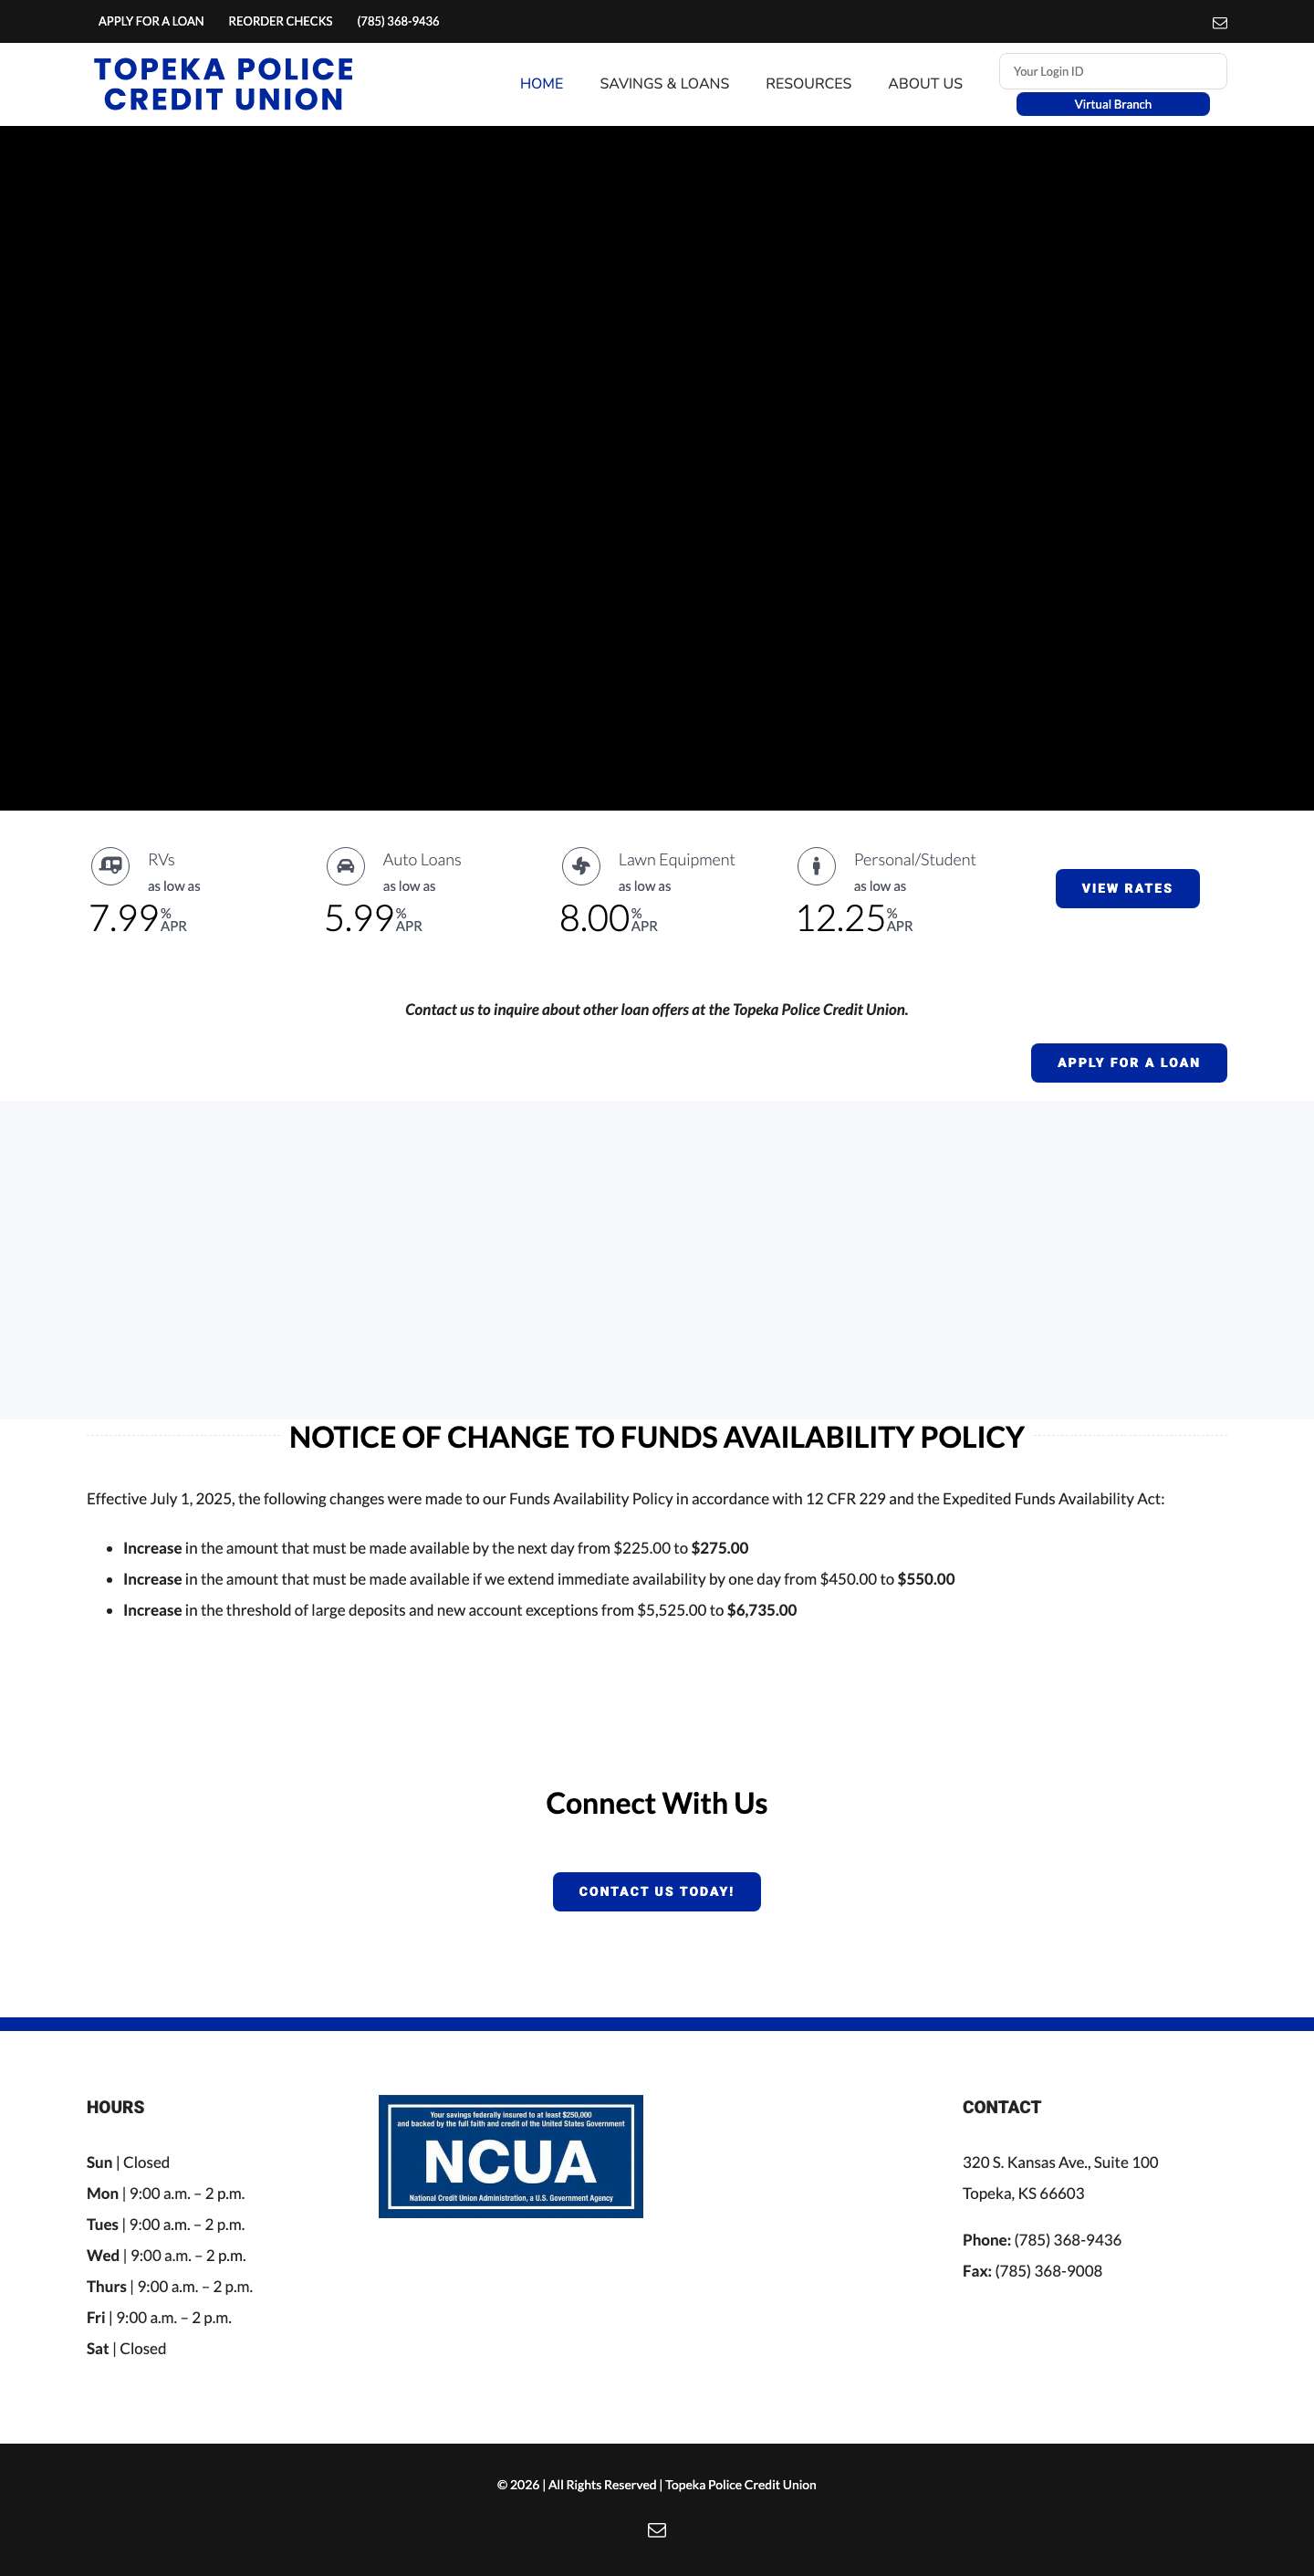Open the SAVINGS & LOANS menu
Viewport: 1314px width, 2576px height.
pyautogui.click(x=663, y=83)
